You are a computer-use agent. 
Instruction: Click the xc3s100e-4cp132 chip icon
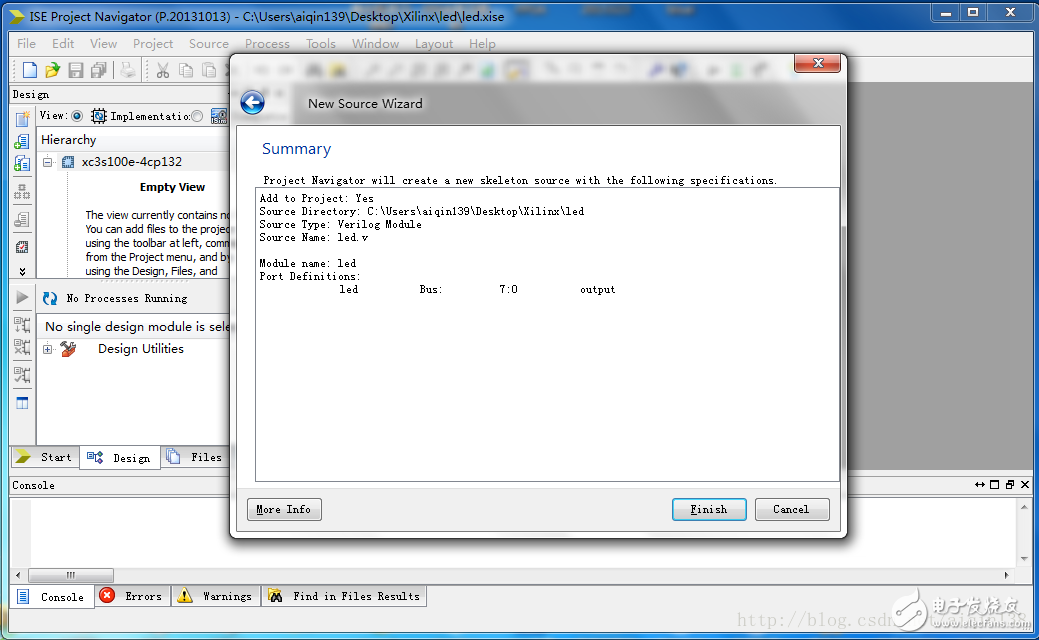coord(68,162)
